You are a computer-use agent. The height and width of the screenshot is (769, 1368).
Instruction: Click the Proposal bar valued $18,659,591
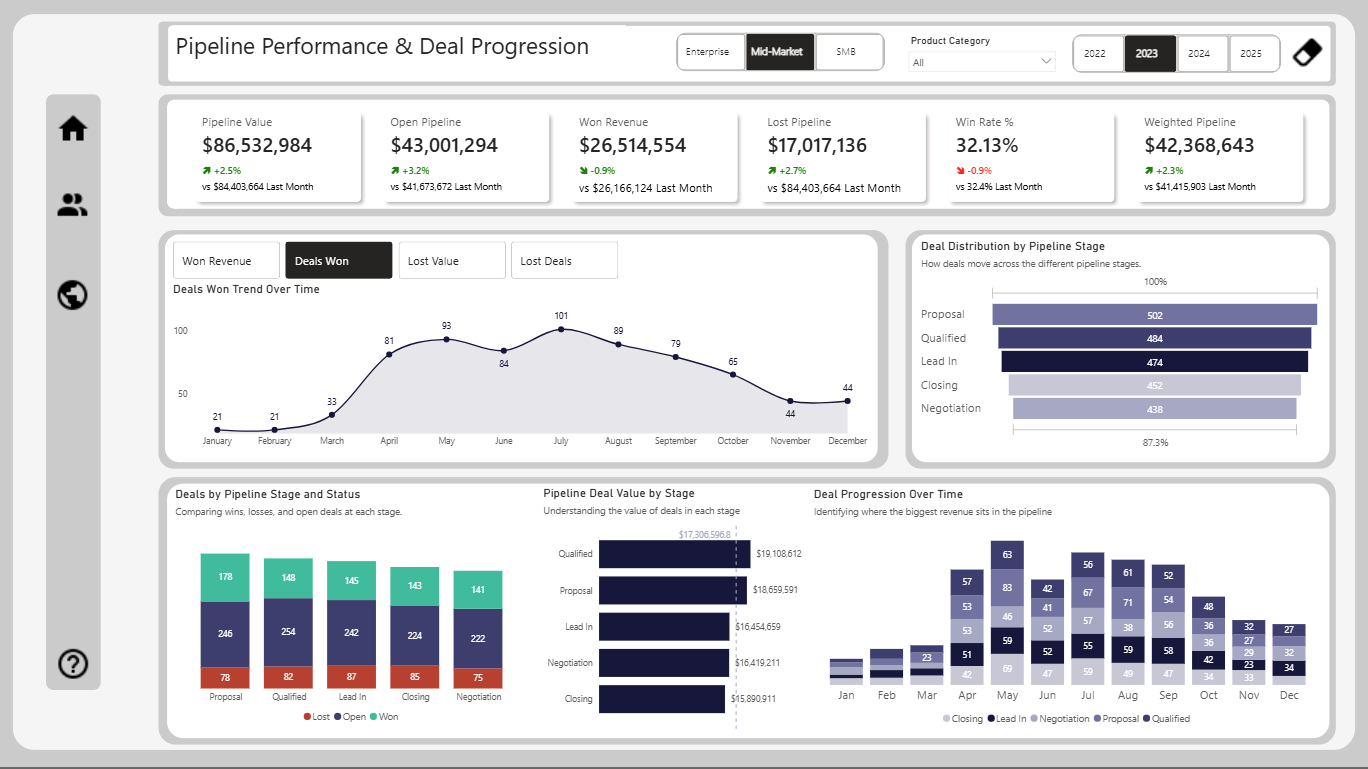coord(673,591)
